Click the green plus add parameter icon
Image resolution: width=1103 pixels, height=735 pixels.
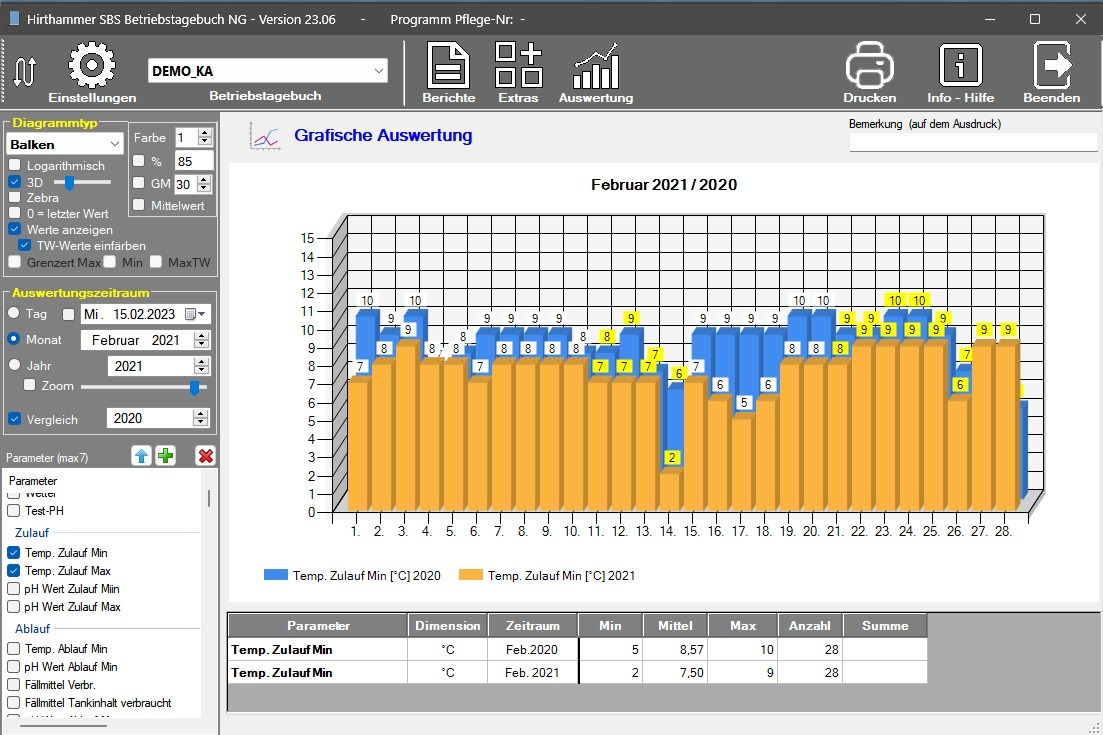tap(166, 456)
